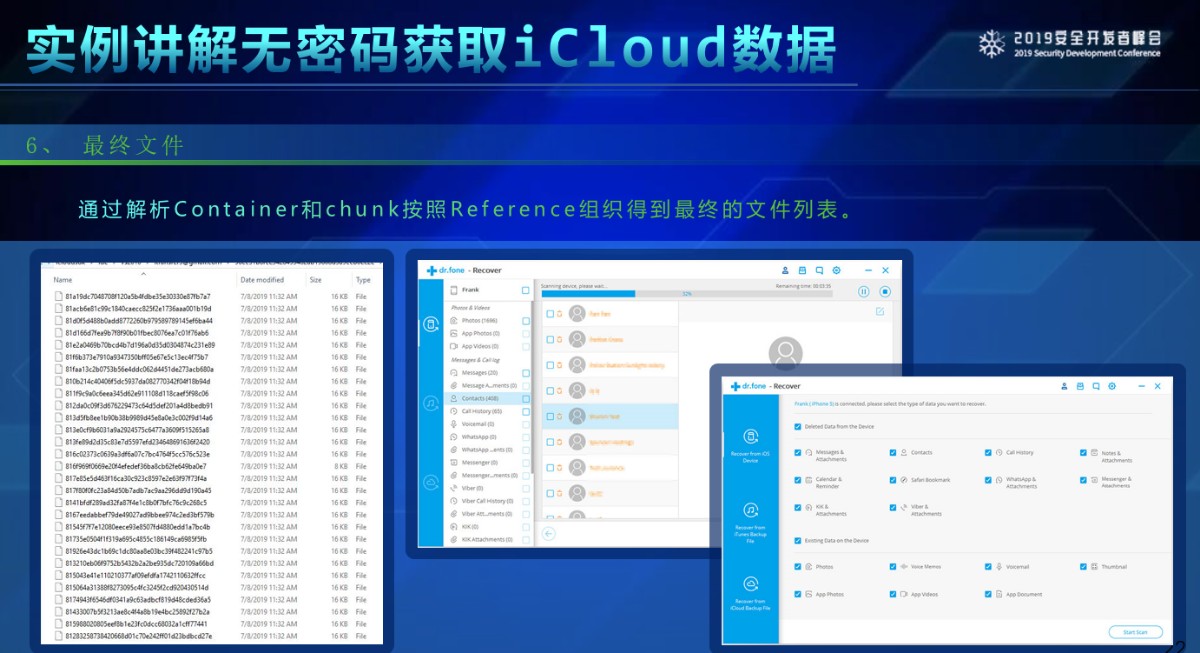This screenshot has width=1200, height=653.
Task: Check the Voicemail (0) checkbox in scan list
Action: click(x=526, y=424)
